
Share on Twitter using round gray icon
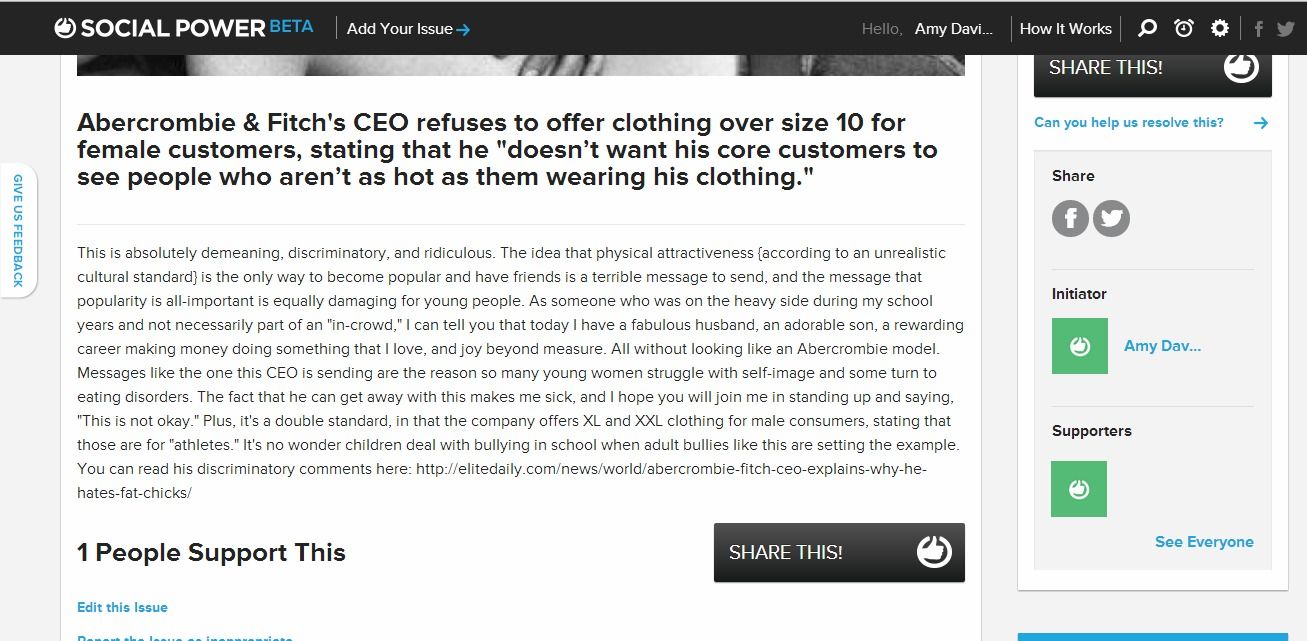pyautogui.click(x=1111, y=218)
